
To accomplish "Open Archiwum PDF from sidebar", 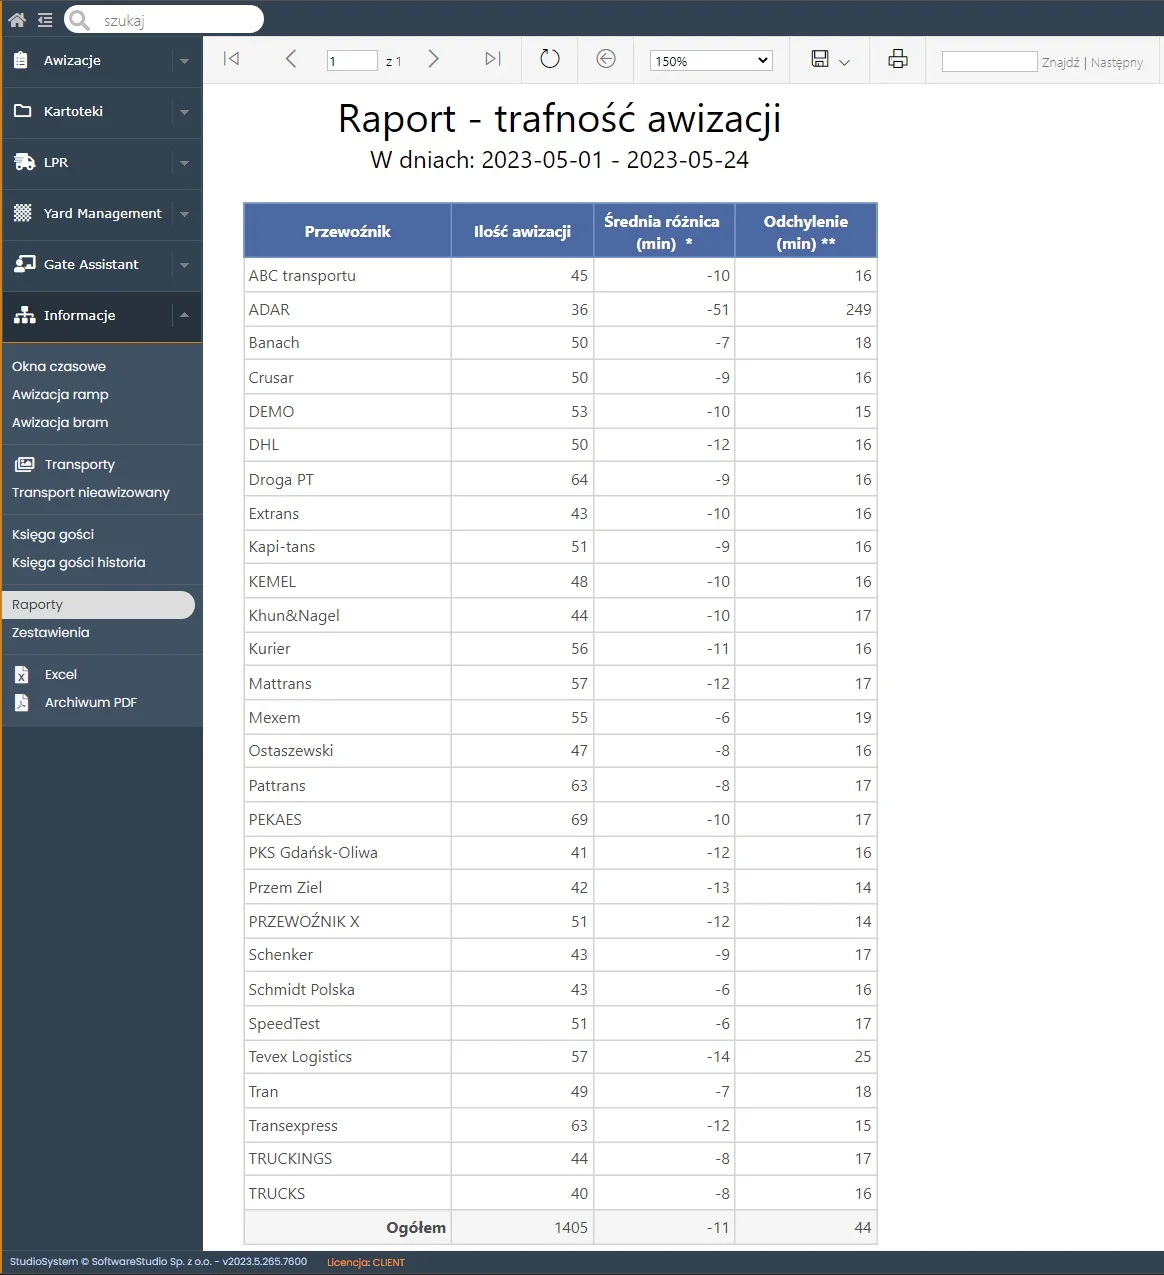I will 90,703.
